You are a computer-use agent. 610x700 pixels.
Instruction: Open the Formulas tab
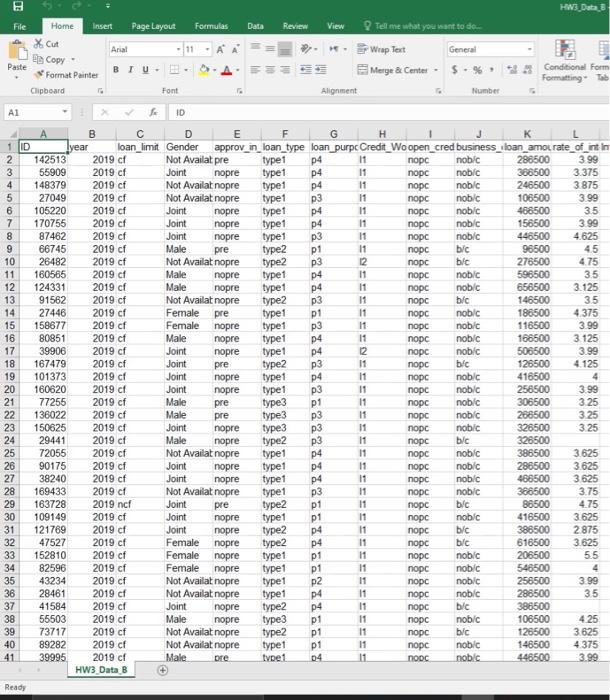point(211,26)
